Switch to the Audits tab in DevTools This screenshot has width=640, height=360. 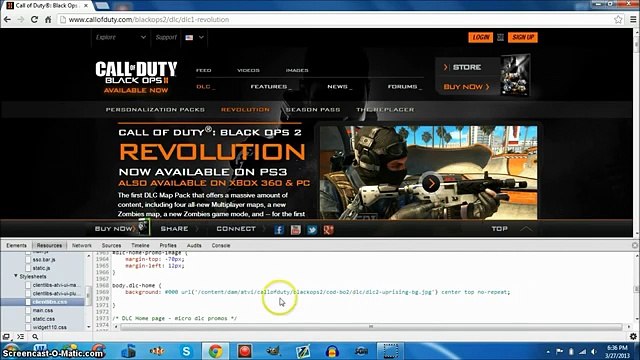pos(194,245)
